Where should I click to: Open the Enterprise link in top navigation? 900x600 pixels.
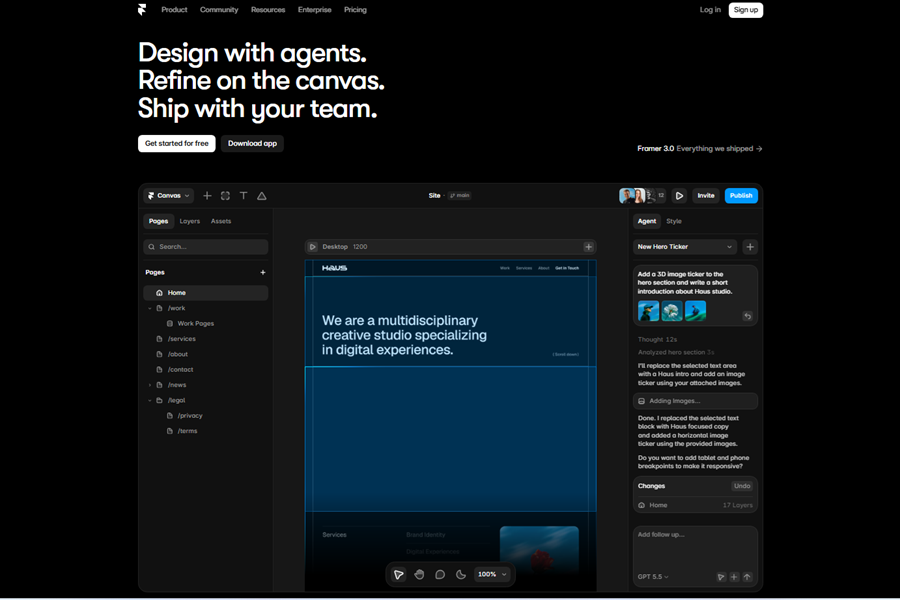click(315, 10)
